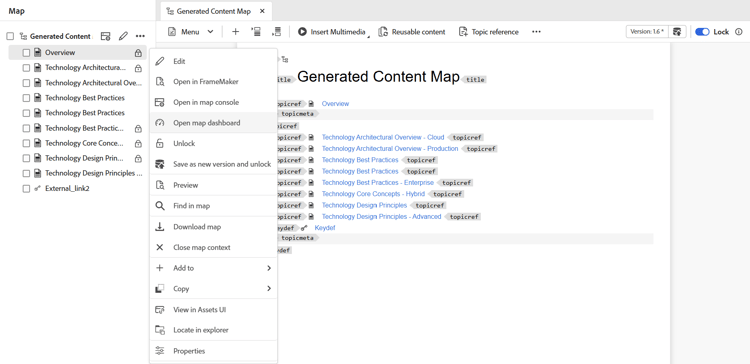Expand the Add to submenu
The height and width of the screenshot is (364, 750).
[213, 268]
